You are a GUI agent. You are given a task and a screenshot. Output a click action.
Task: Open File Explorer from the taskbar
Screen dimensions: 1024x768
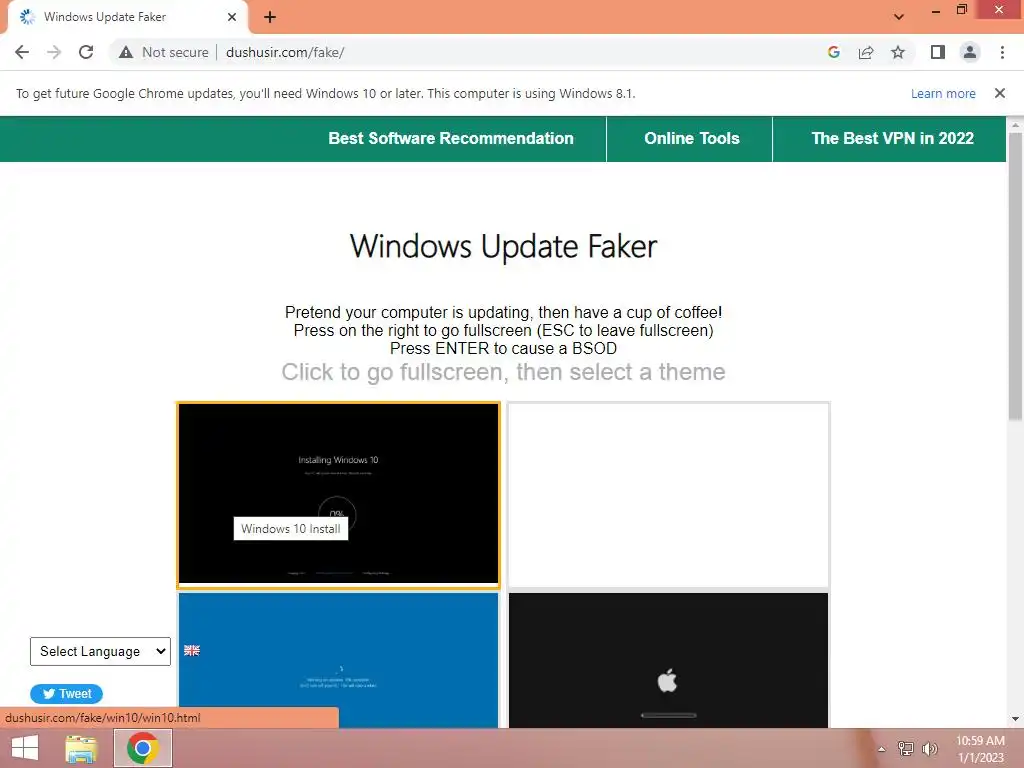click(81, 748)
